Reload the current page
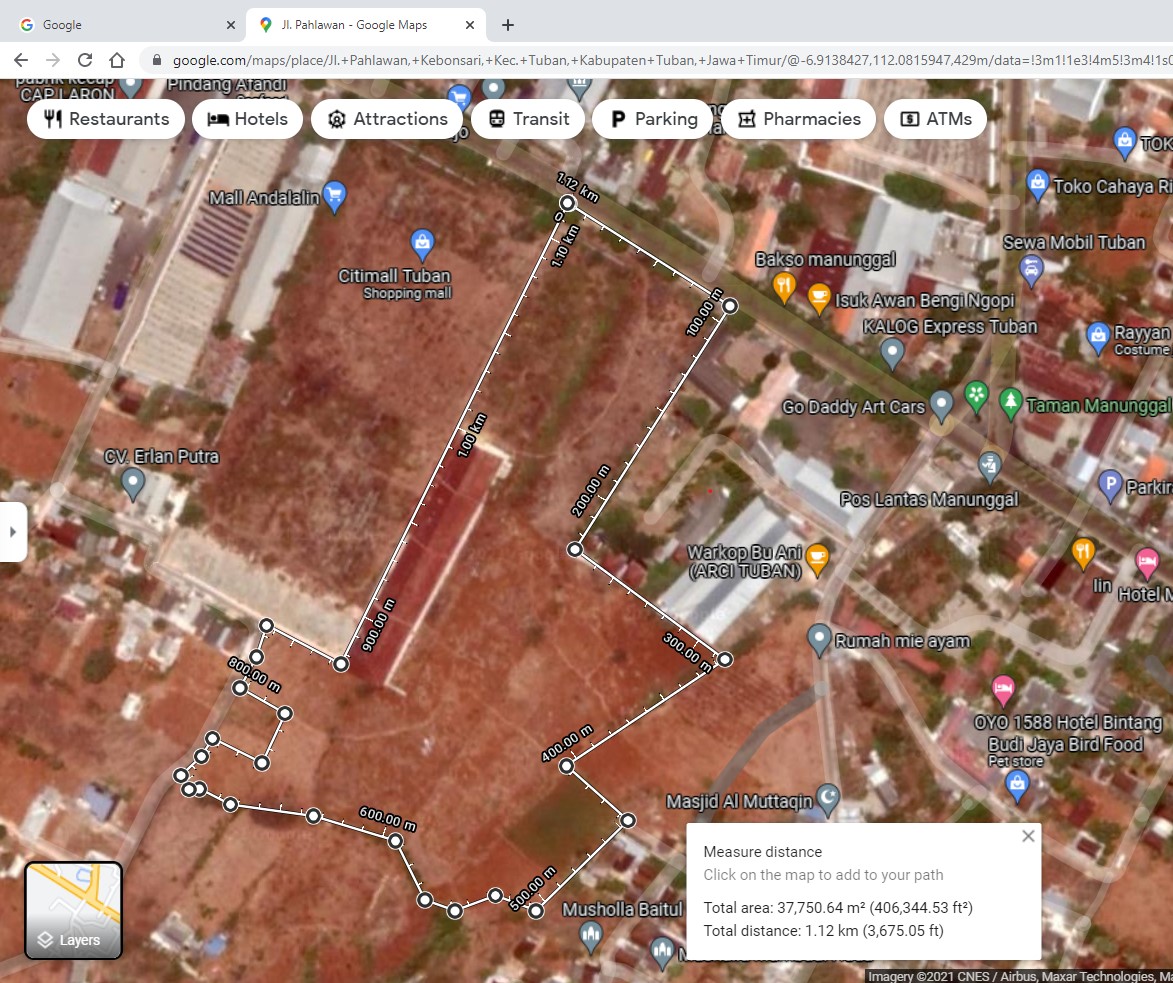The width and height of the screenshot is (1173, 983). [x=85, y=60]
